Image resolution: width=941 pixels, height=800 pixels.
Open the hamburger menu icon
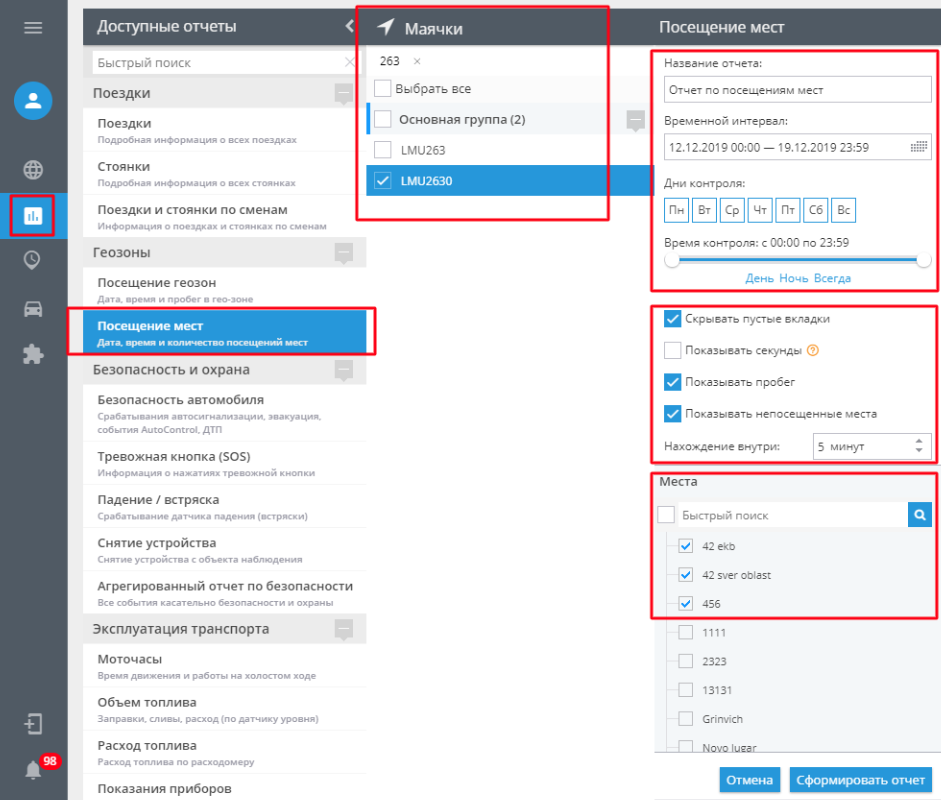(x=33, y=28)
